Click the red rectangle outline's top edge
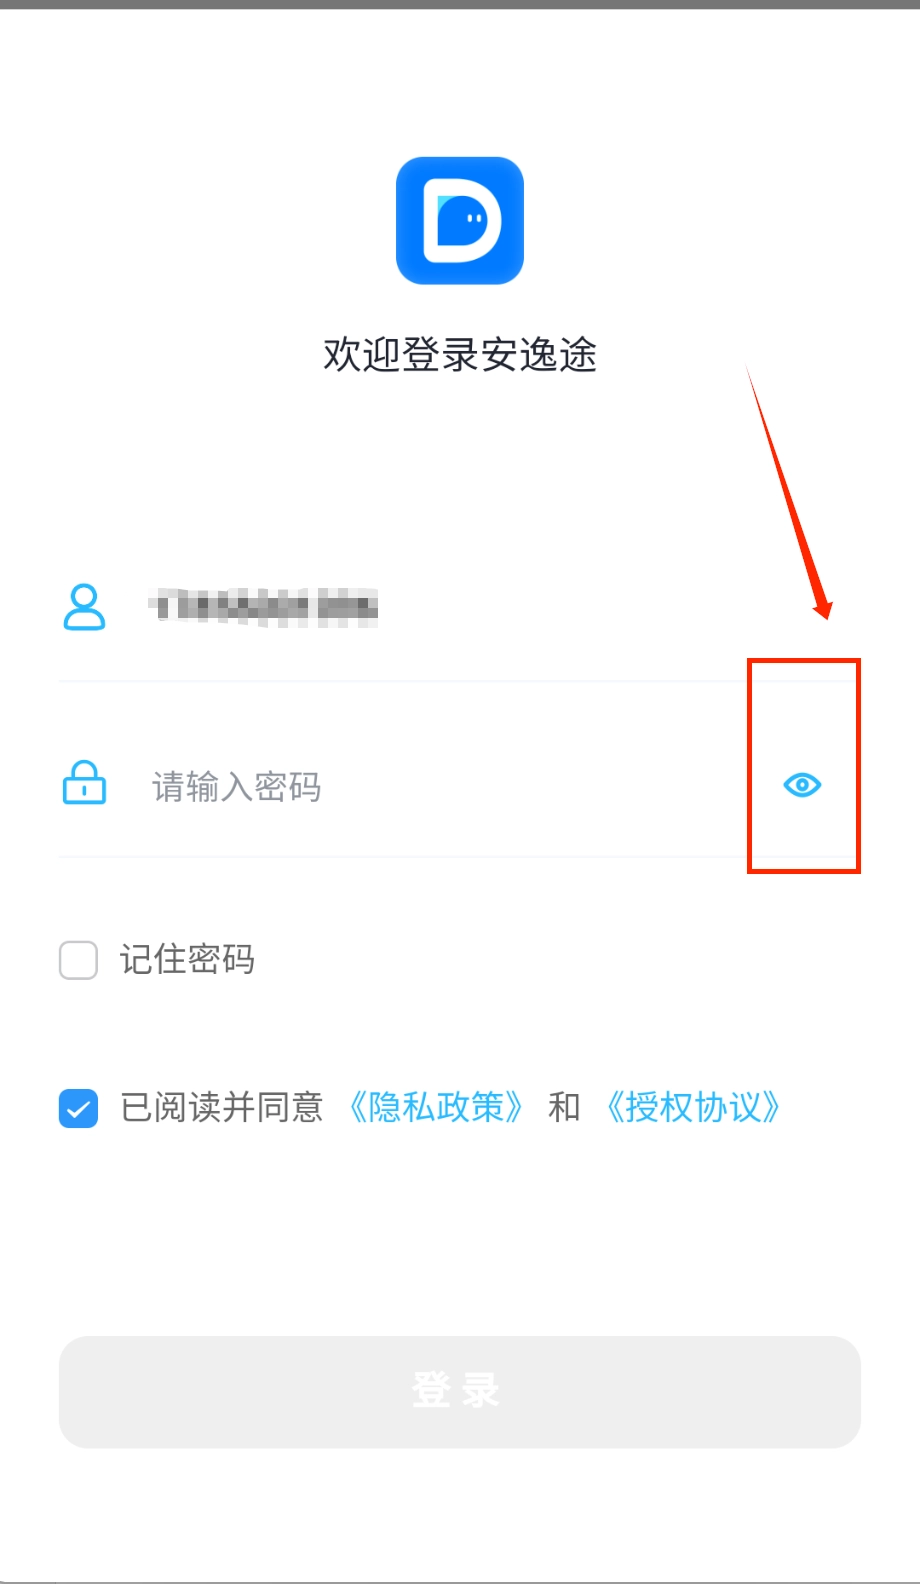Viewport: 920px width, 1584px height. pyautogui.click(x=804, y=660)
